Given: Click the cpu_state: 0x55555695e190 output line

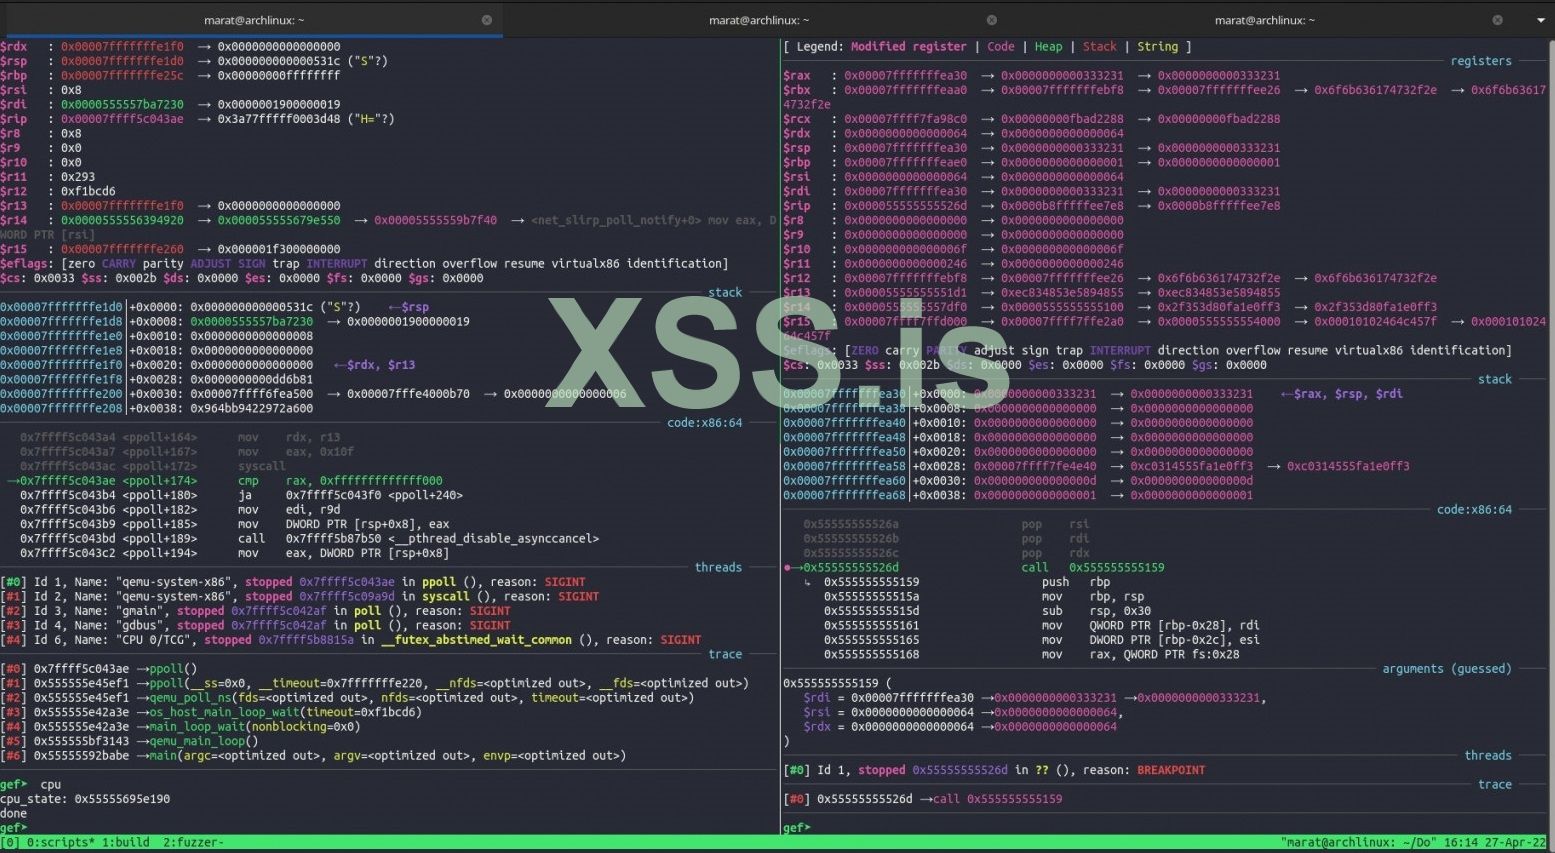Looking at the screenshot, I should tap(85, 800).
